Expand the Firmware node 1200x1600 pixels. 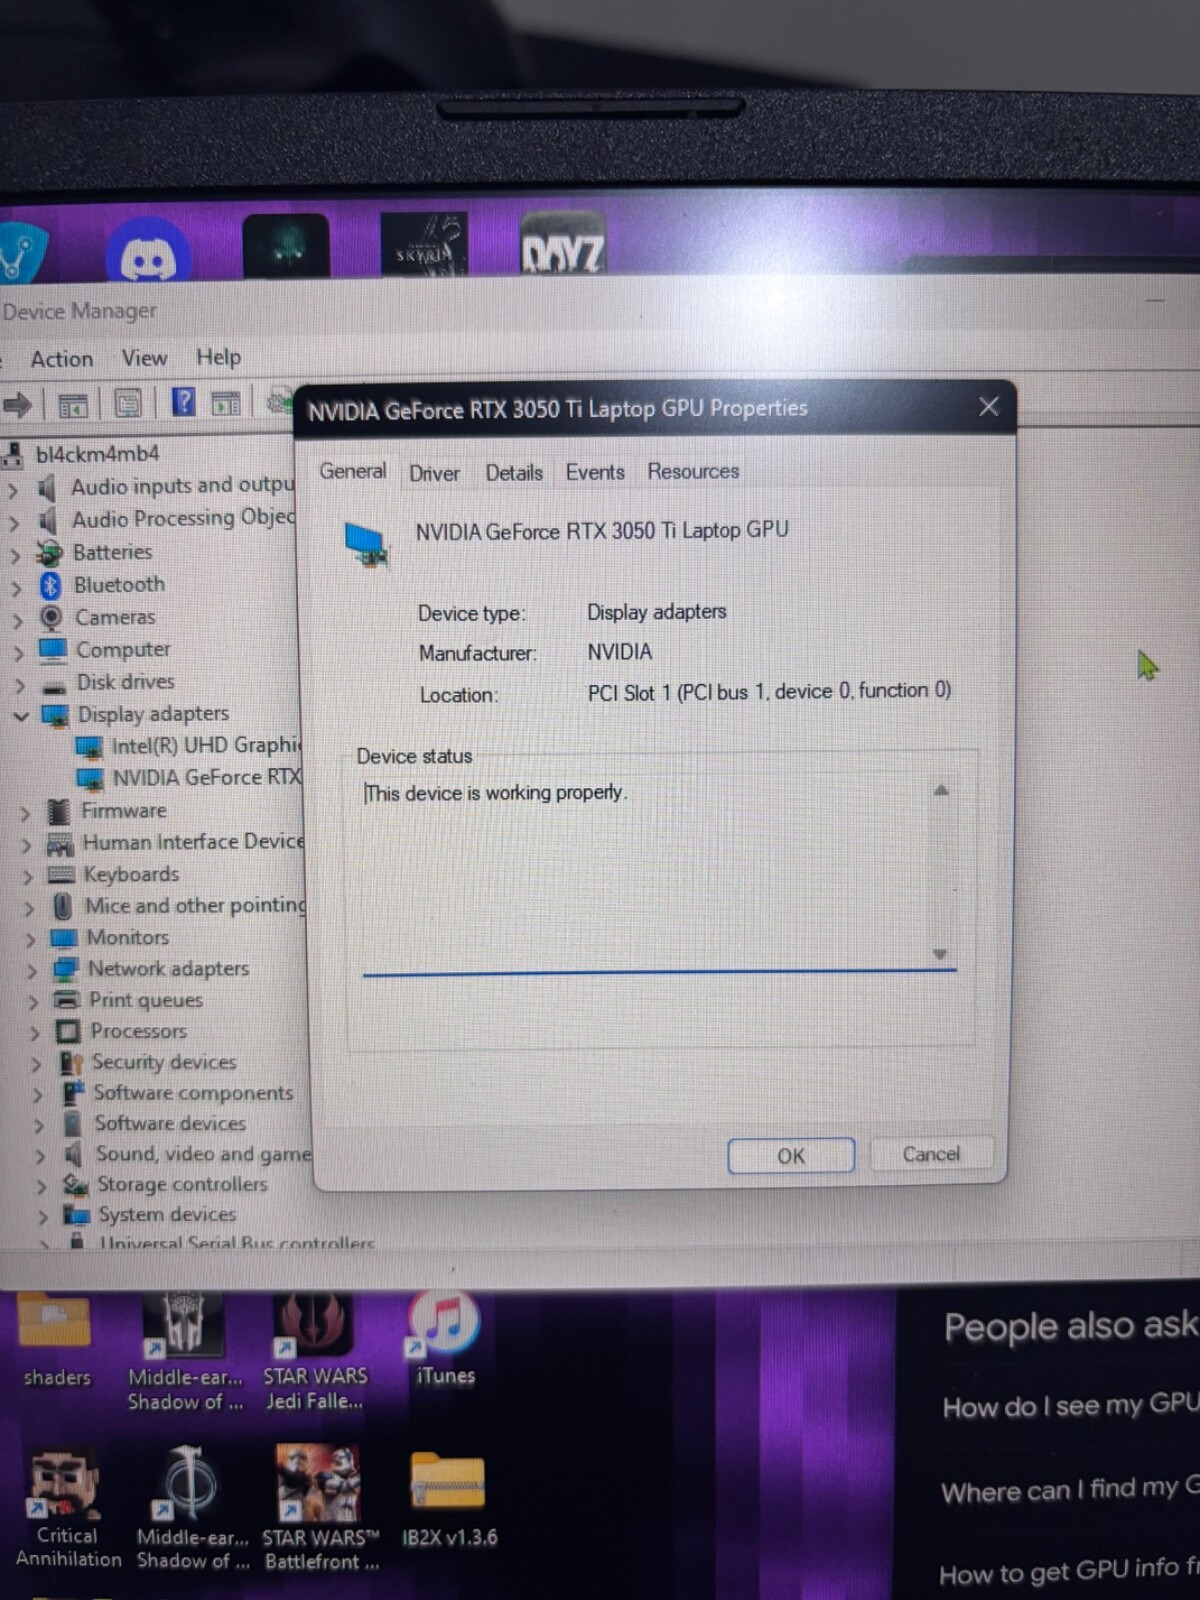[x=26, y=813]
